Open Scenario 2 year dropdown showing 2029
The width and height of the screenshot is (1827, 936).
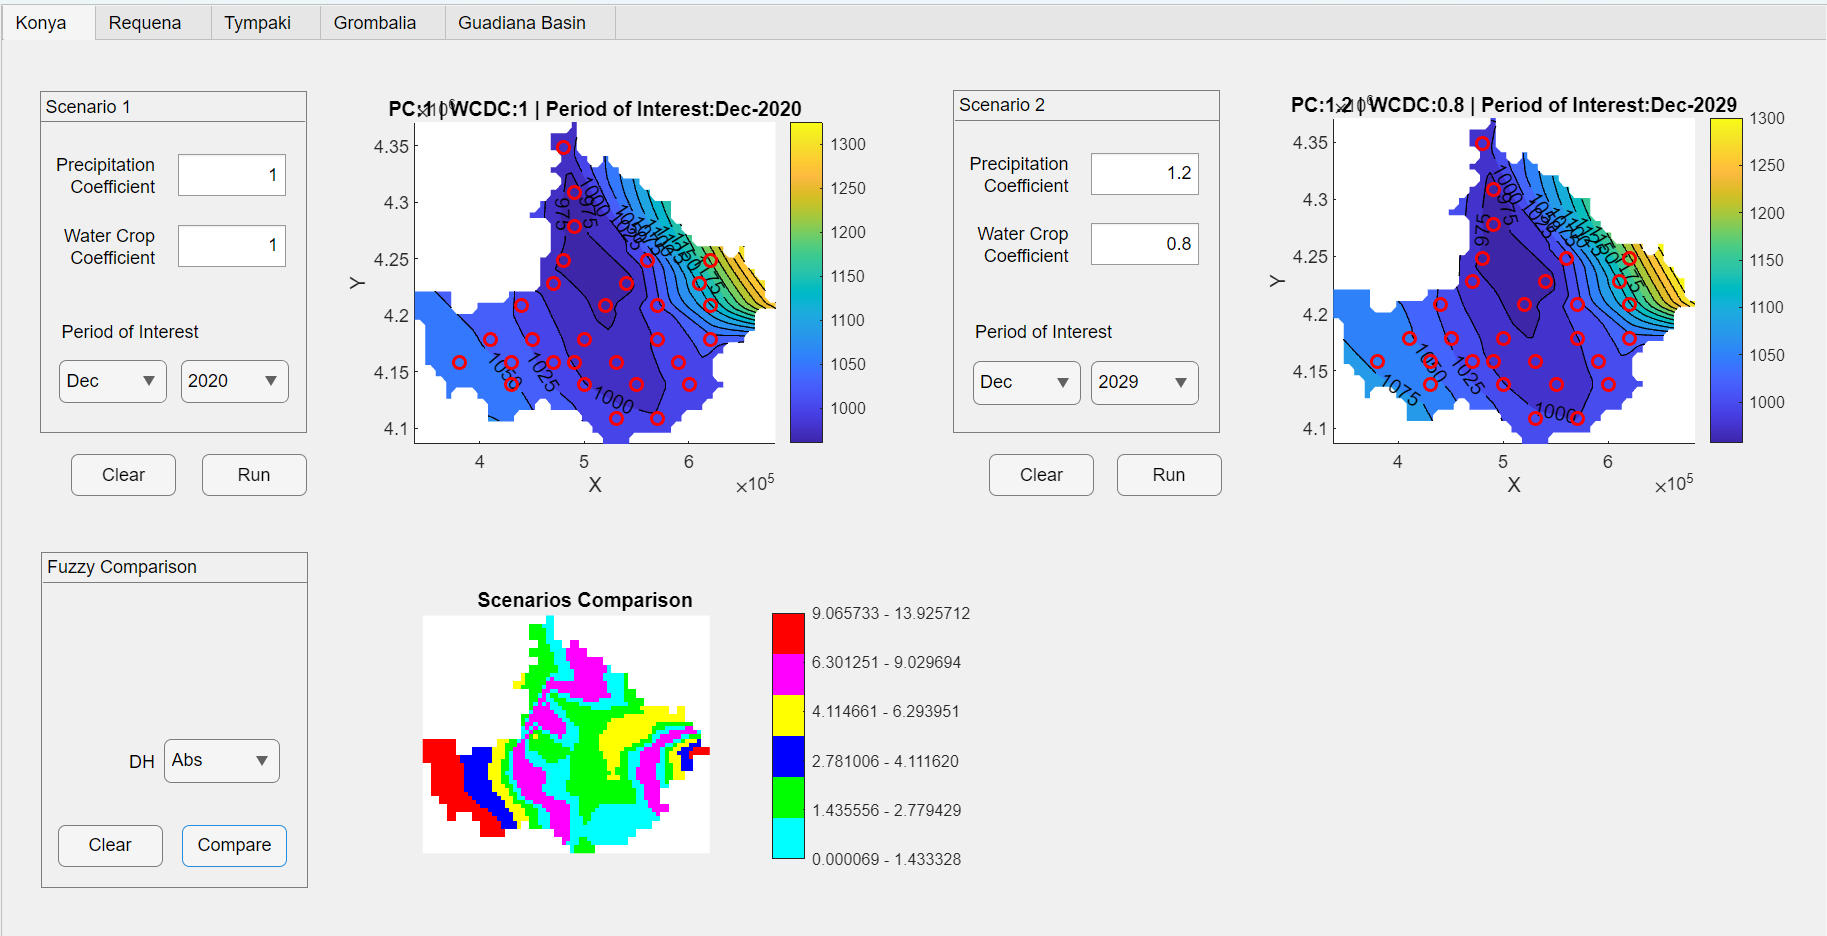click(x=1145, y=382)
